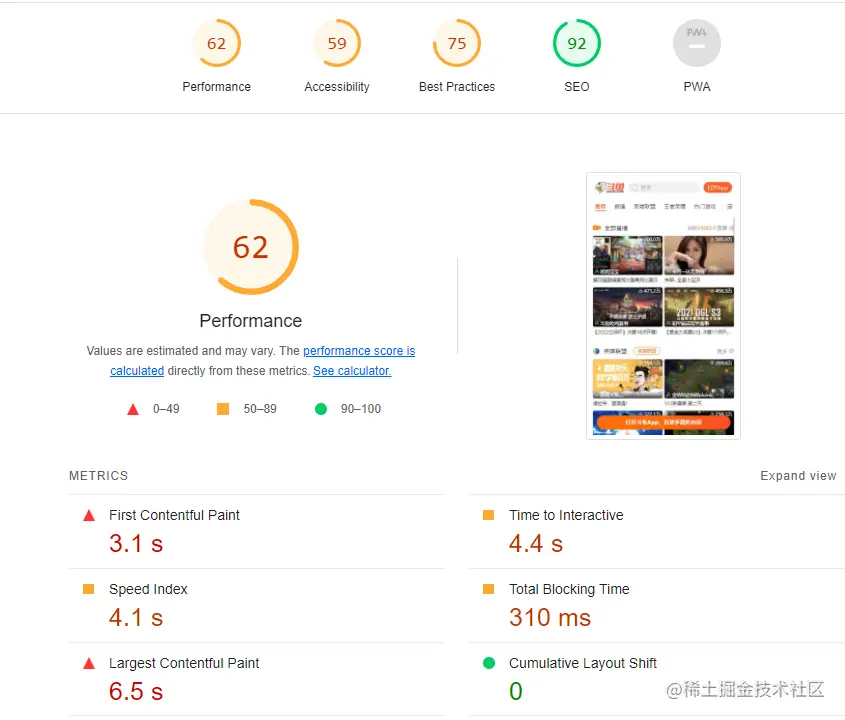Click the orange square beside Time to Interactive
The height and width of the screenshot is (720, 845).
[488, 515]
